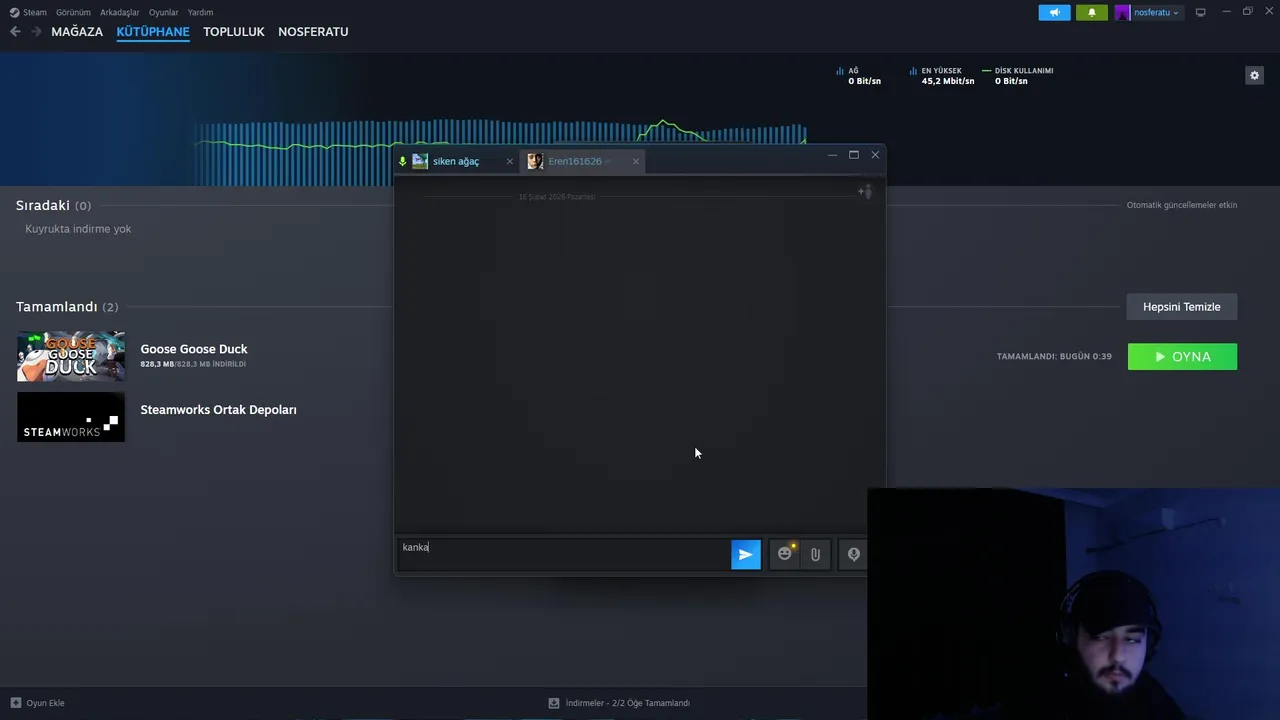
Task: Click Hepsini Temizle button
Action: [x=1182, y=307]
